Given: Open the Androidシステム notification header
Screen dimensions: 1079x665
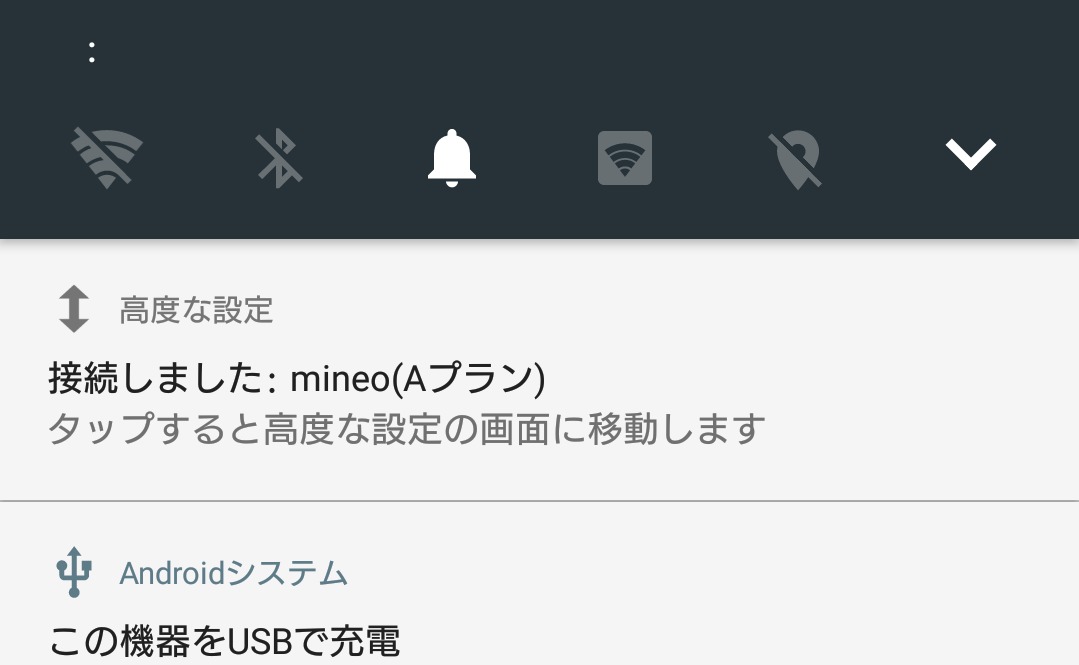Looking at the screenshot, I should pyautogui.click(x=201, y=573).
